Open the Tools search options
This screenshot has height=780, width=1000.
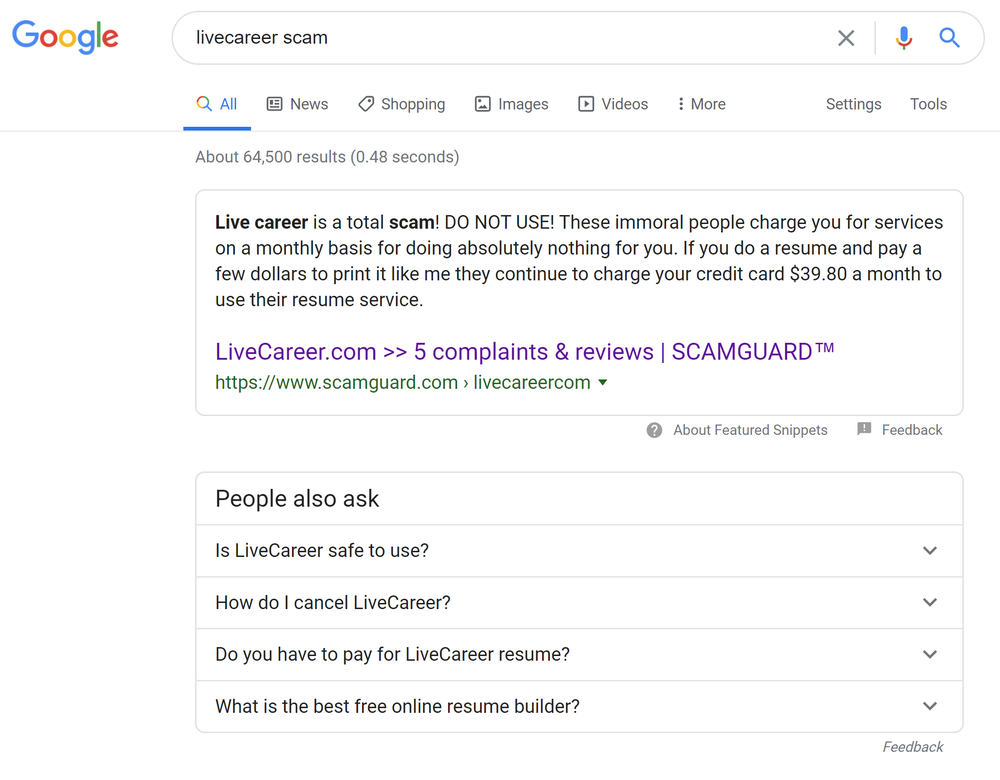pos(928,104)
